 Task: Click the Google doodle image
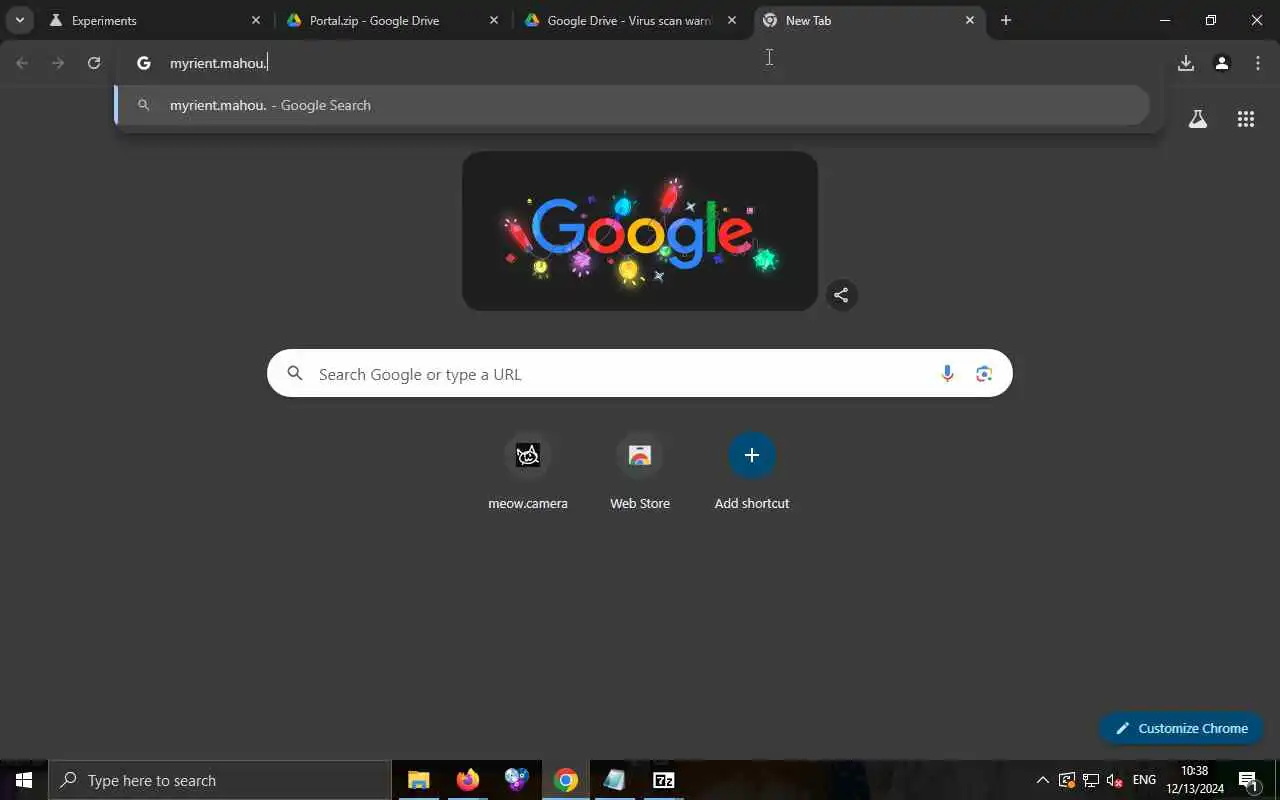coord(640,231)
